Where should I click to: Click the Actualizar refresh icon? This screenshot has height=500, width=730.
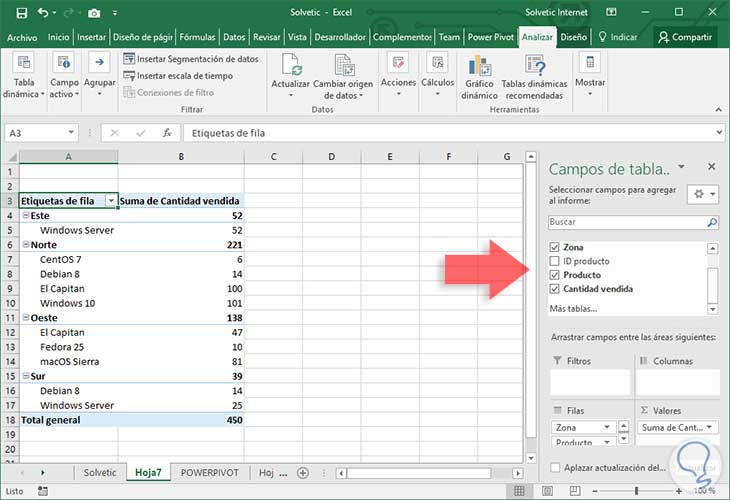[291, 66]
